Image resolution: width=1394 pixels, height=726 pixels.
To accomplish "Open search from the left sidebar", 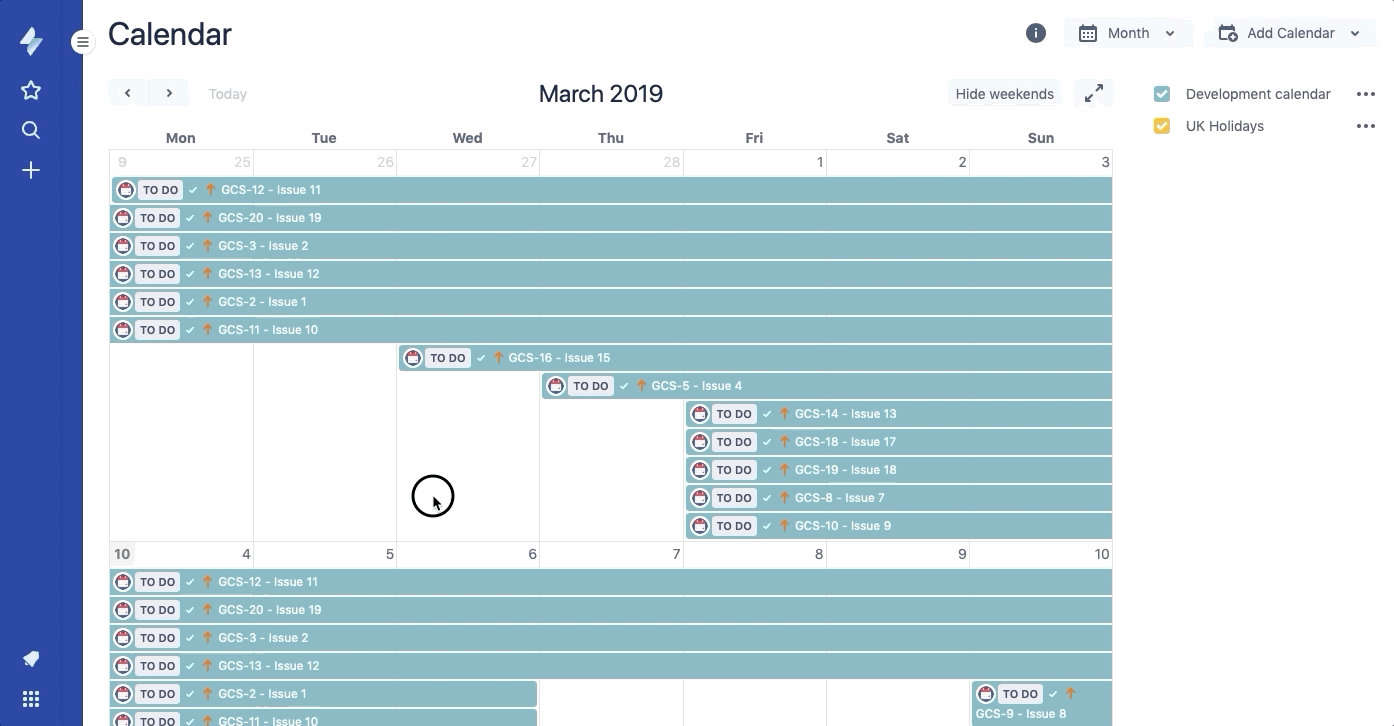I will click(31, 129).
